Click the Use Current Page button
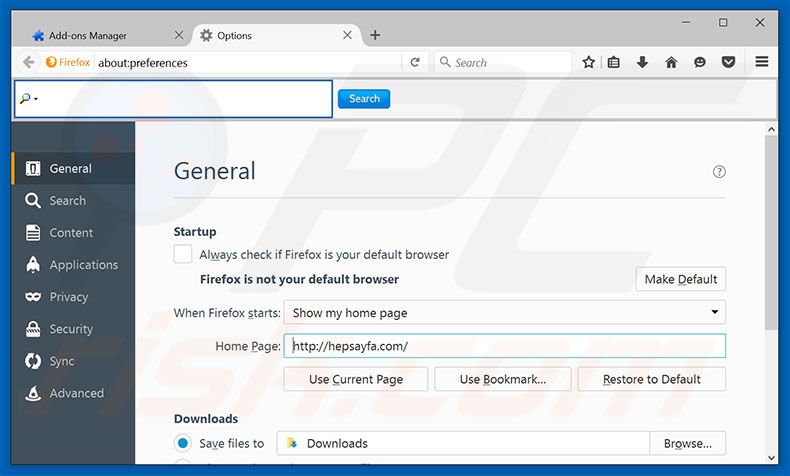790x476 pixels. (356, 379)
